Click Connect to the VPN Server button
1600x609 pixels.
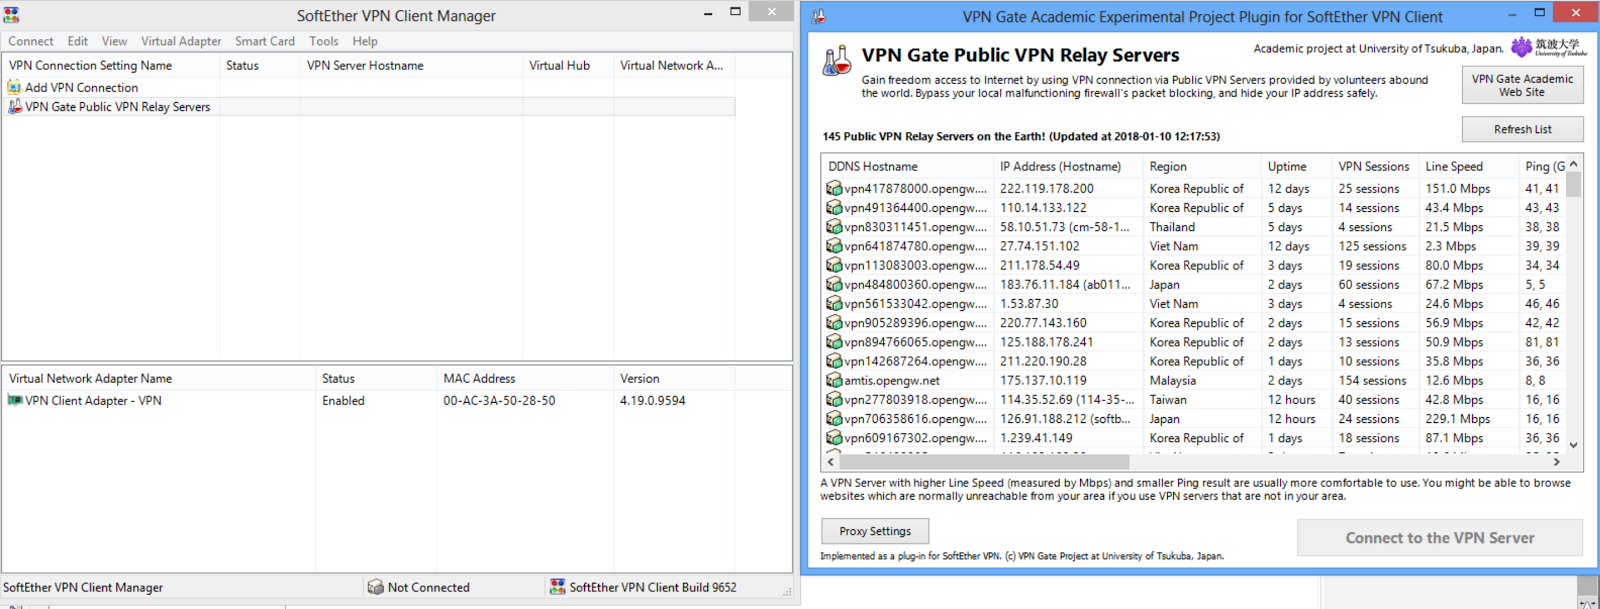pyautogui.click(x=1439, y=538)
